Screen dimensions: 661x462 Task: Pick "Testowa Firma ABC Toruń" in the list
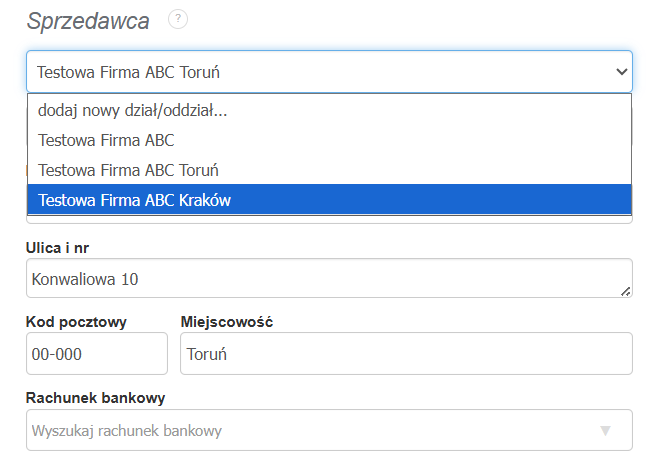pos(129,170)
